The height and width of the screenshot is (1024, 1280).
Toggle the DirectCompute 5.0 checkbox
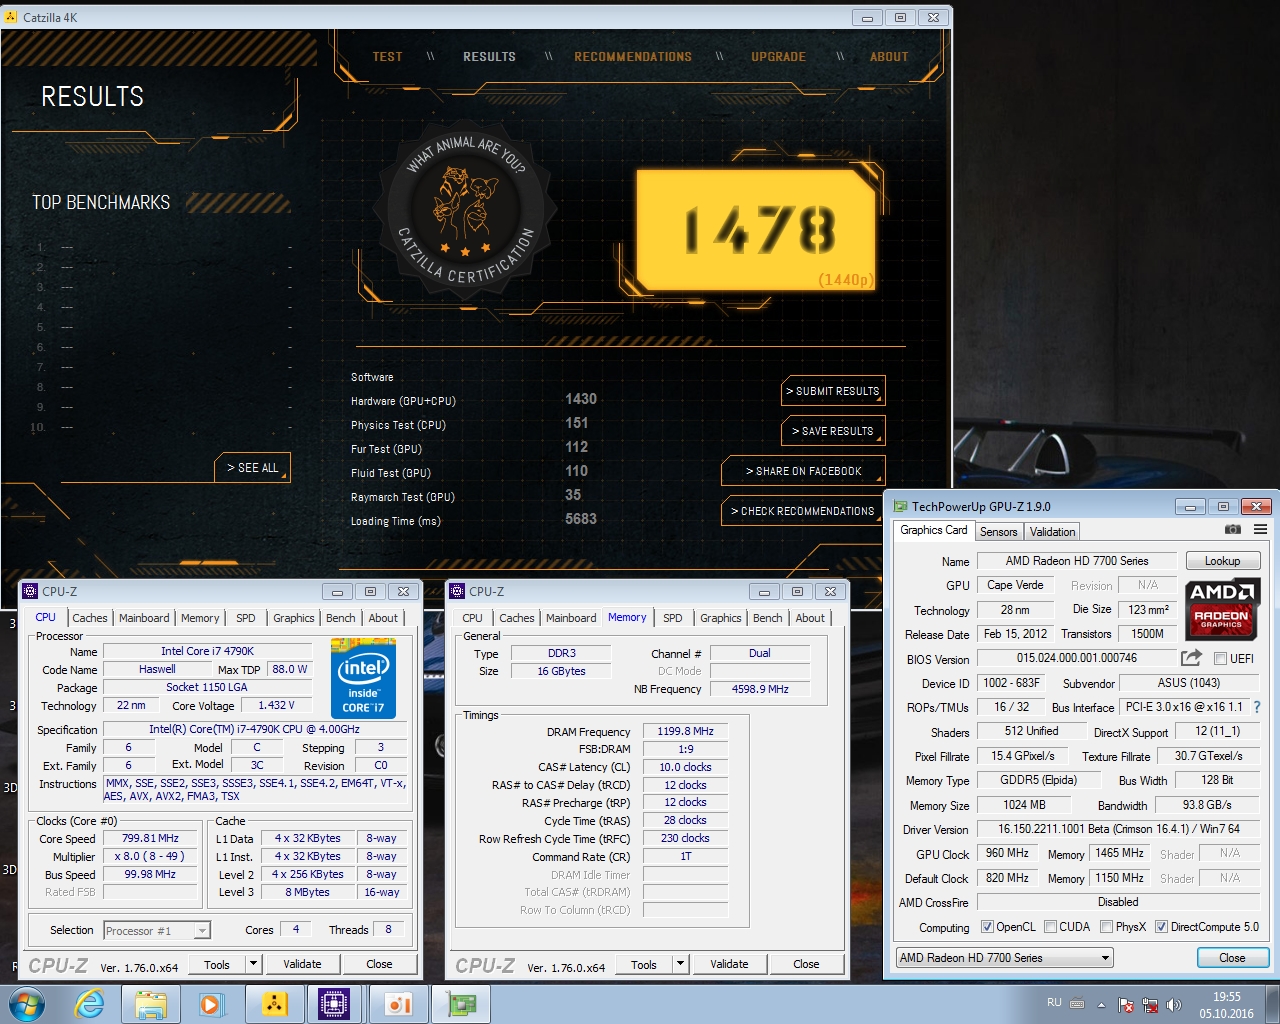(1161, 927)
